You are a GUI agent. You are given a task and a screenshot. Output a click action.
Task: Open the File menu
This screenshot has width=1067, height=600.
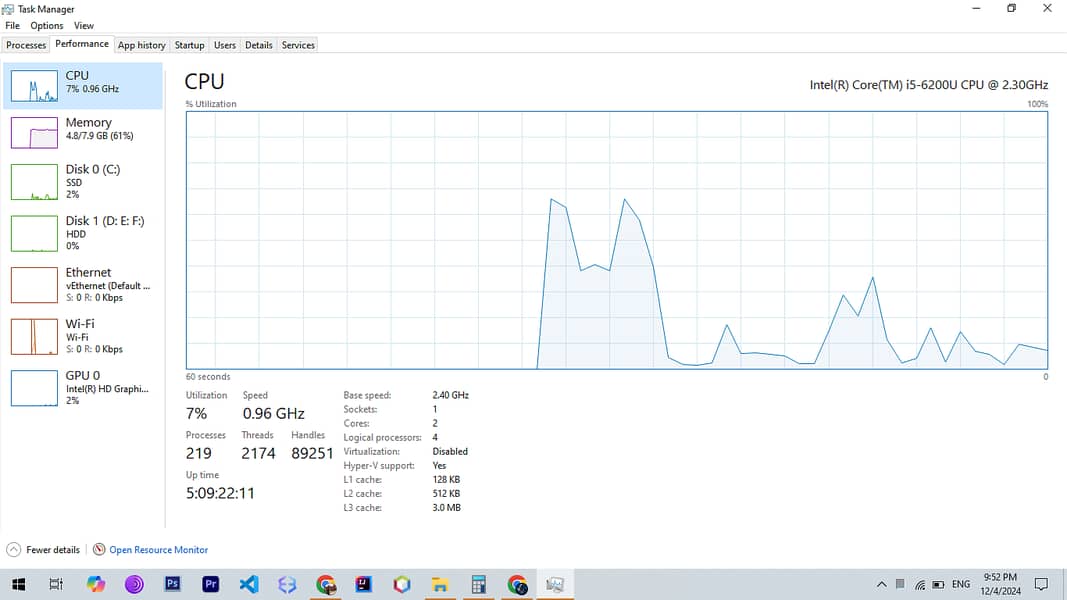pos(12,26)
